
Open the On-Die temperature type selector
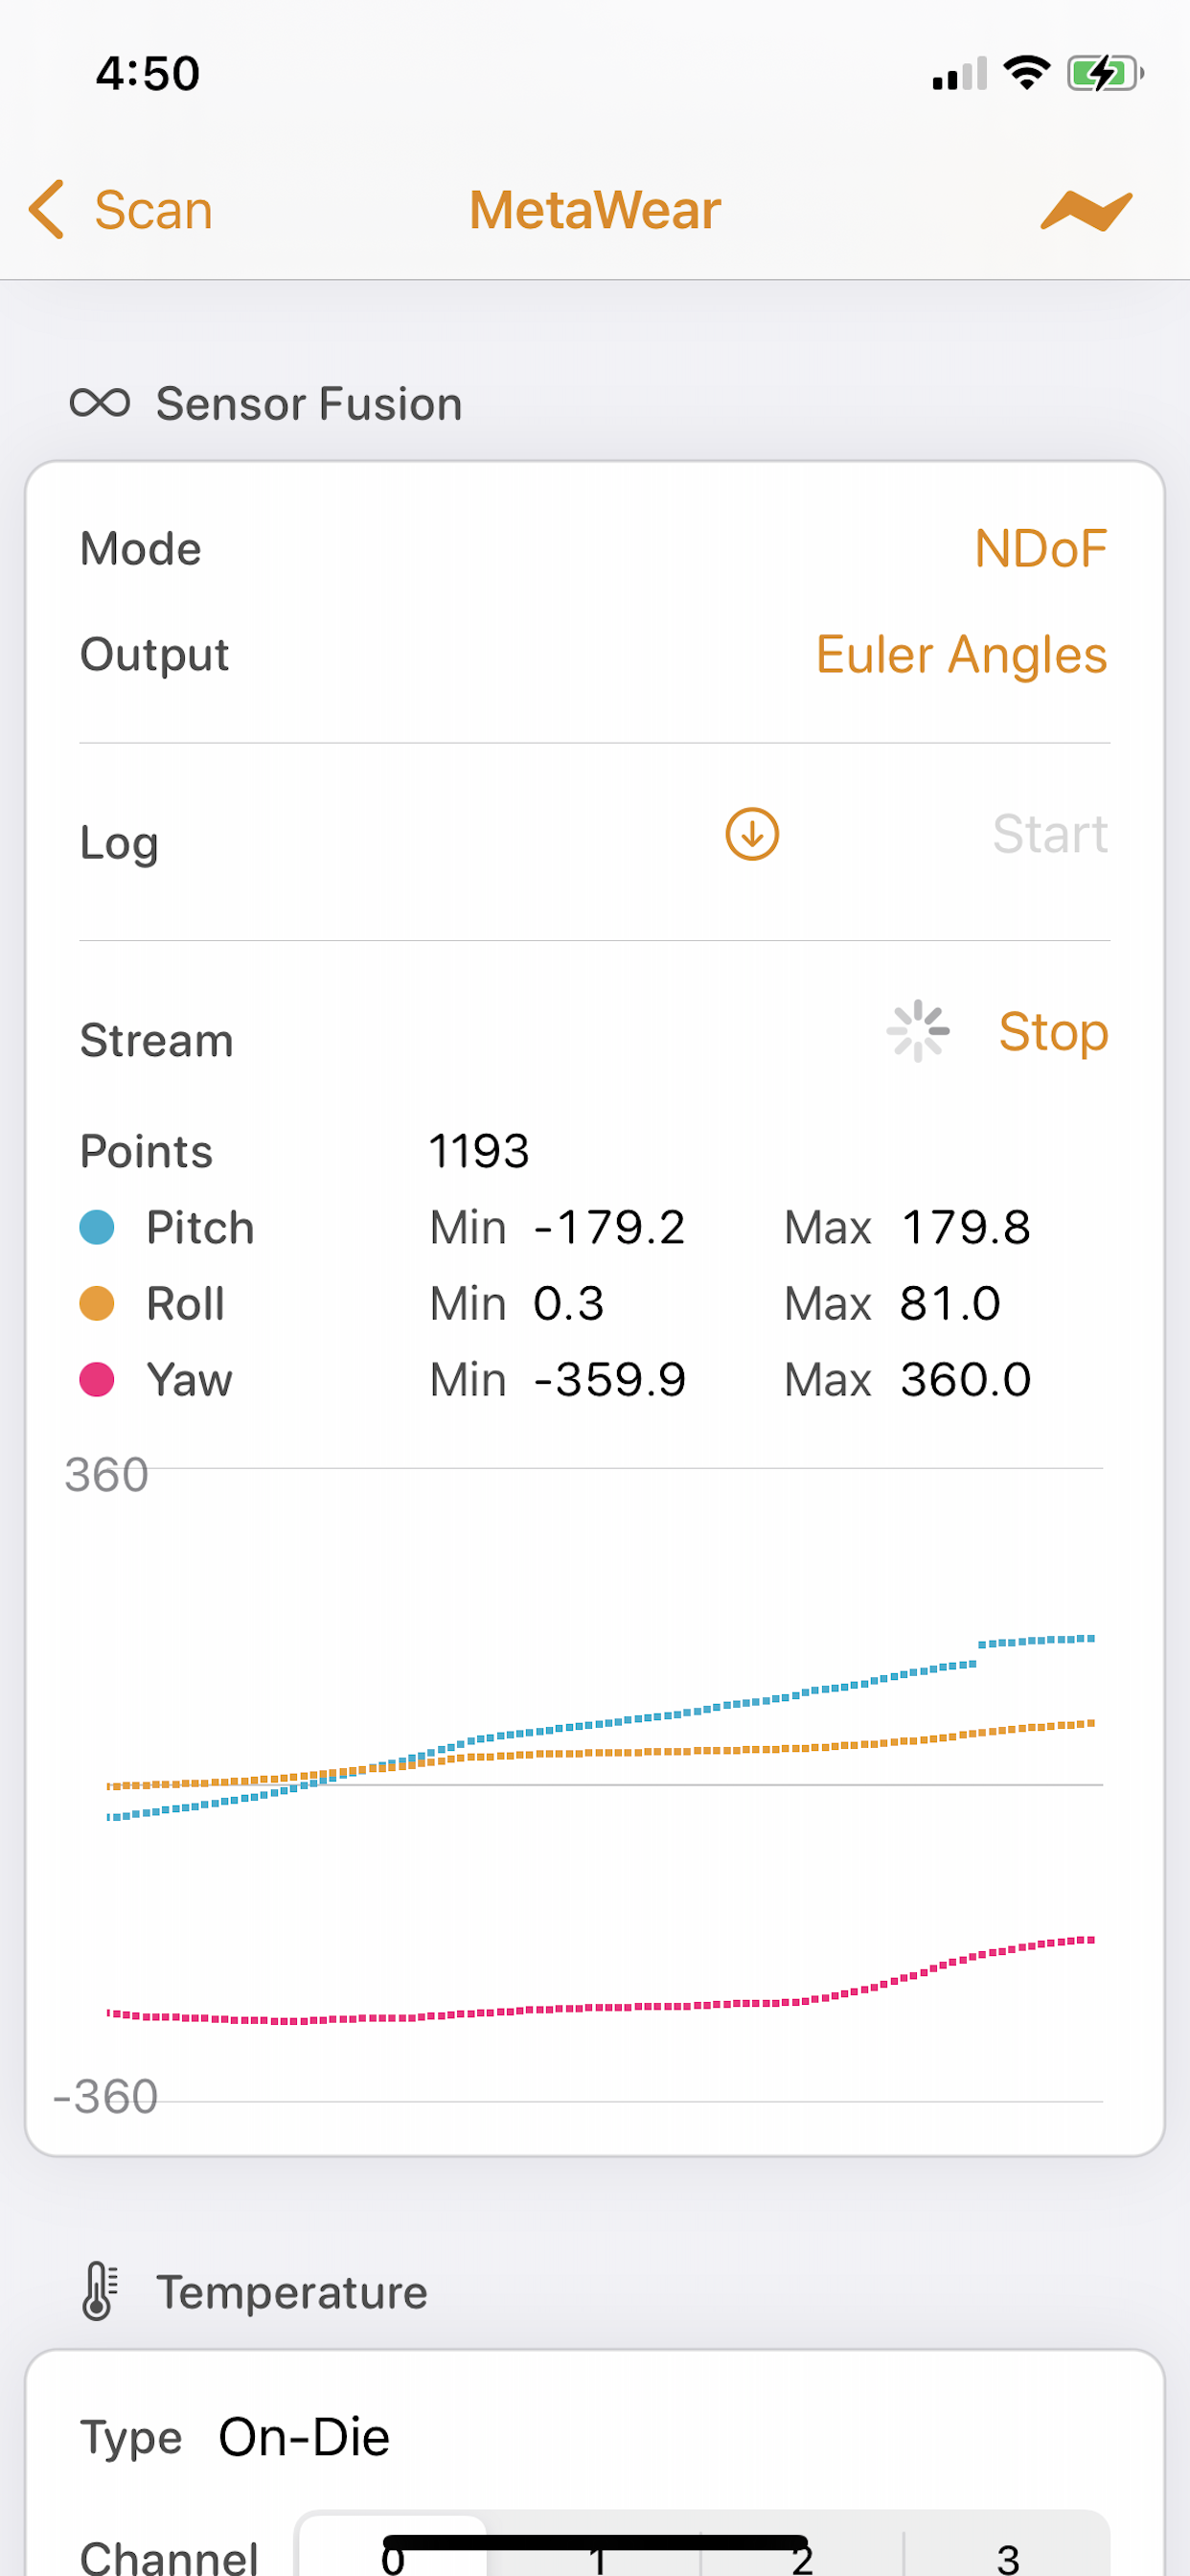[304, 2437]
